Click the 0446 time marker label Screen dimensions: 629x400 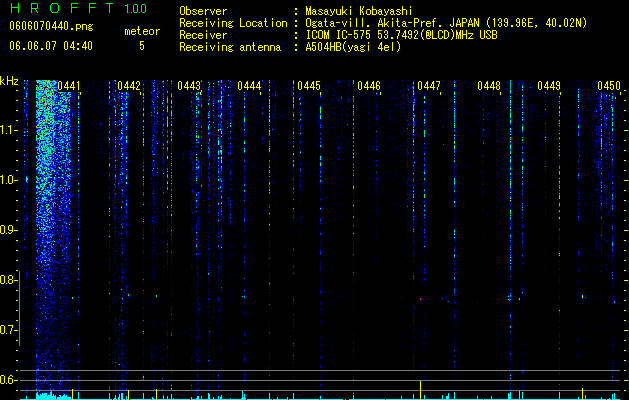(x=369, y=86)
